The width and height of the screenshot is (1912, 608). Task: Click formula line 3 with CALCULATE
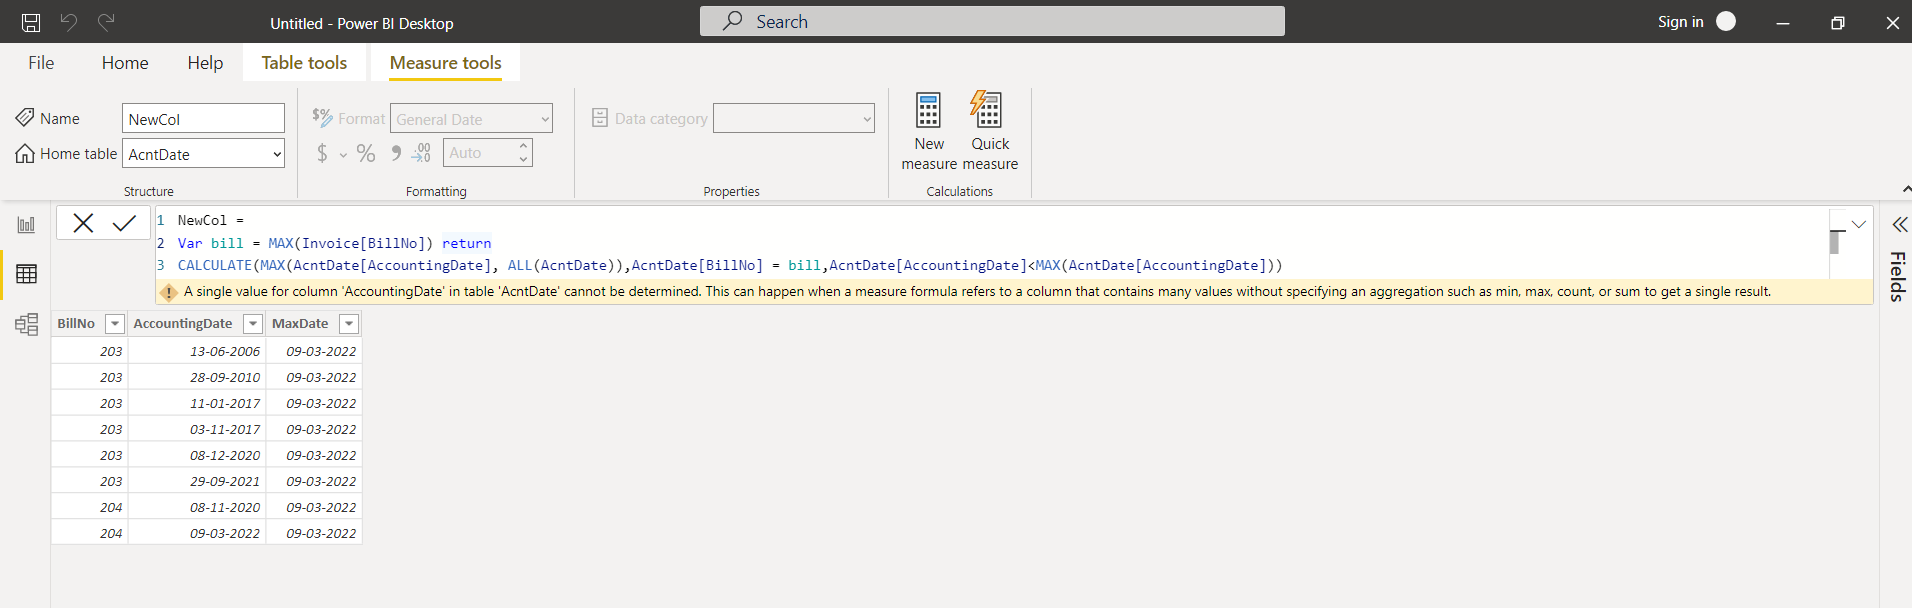click(730, 265)
